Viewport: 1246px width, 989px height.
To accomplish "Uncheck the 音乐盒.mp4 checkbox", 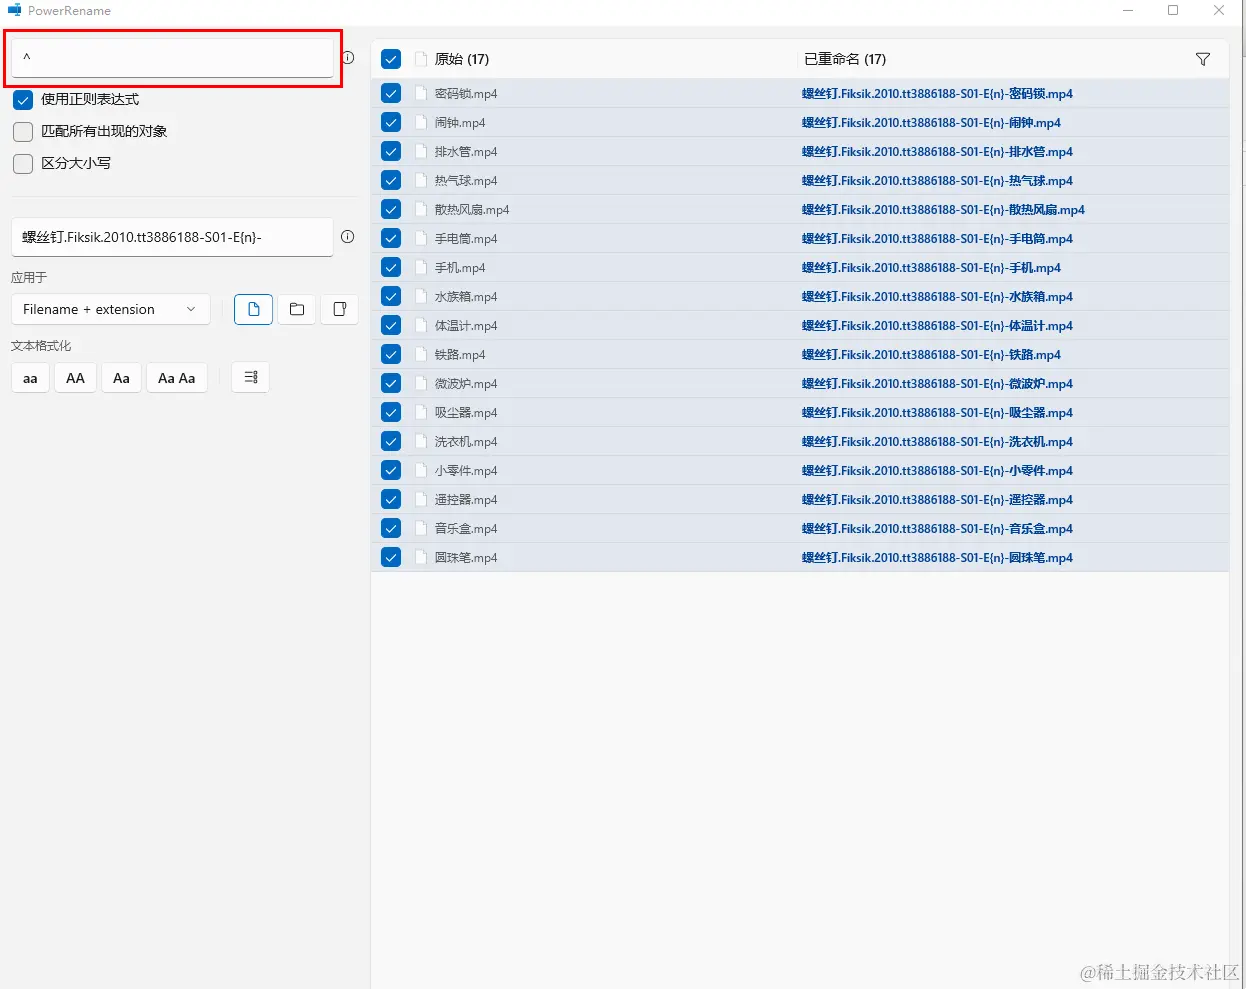I will pyautogui.click(x=391, y=529).
